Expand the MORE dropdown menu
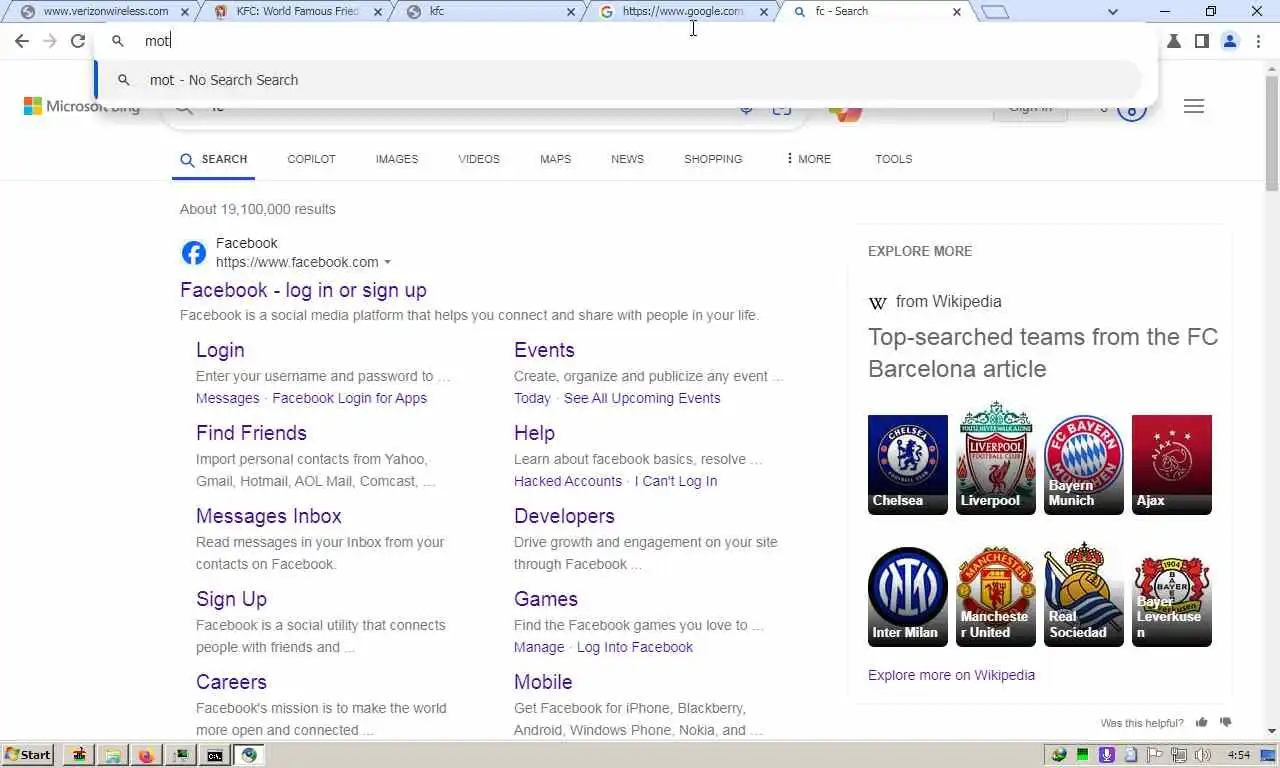This screenshot has height=768, width=1280. point(808,159)
